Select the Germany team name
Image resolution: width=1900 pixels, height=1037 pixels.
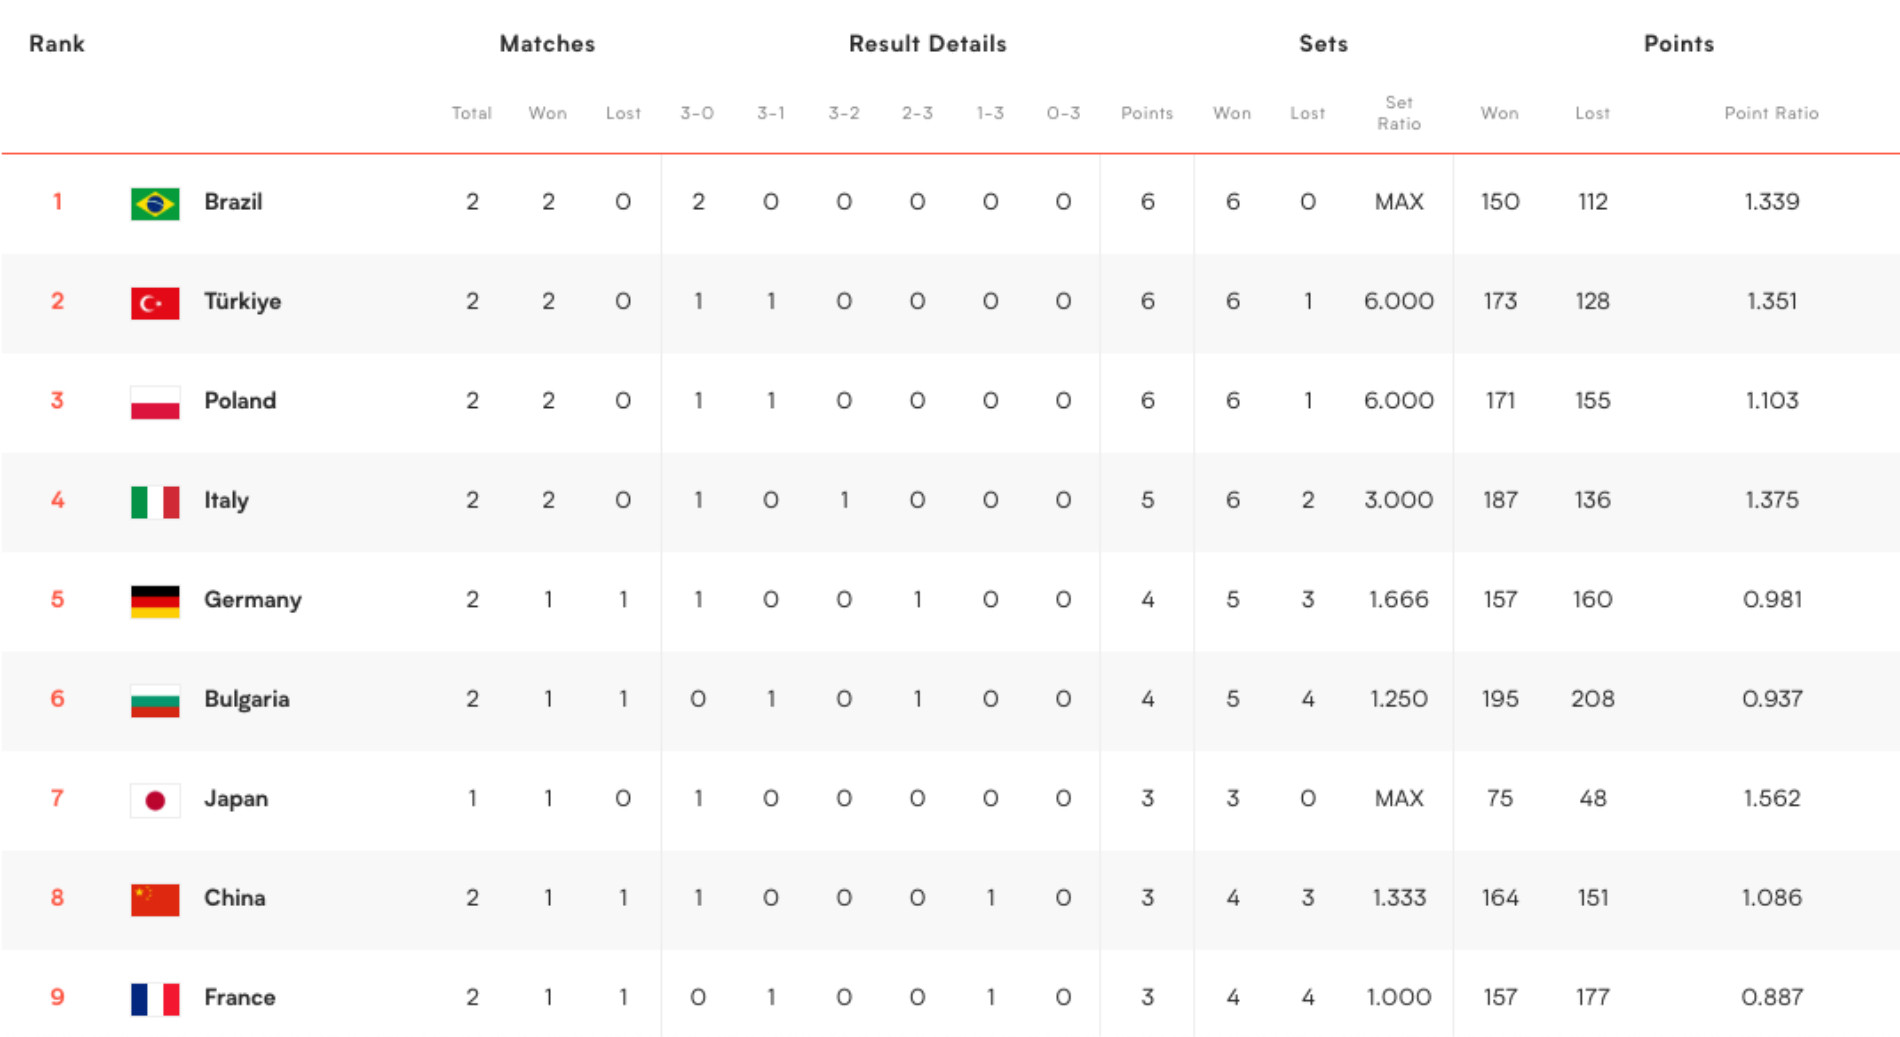(x=252, y=599)
